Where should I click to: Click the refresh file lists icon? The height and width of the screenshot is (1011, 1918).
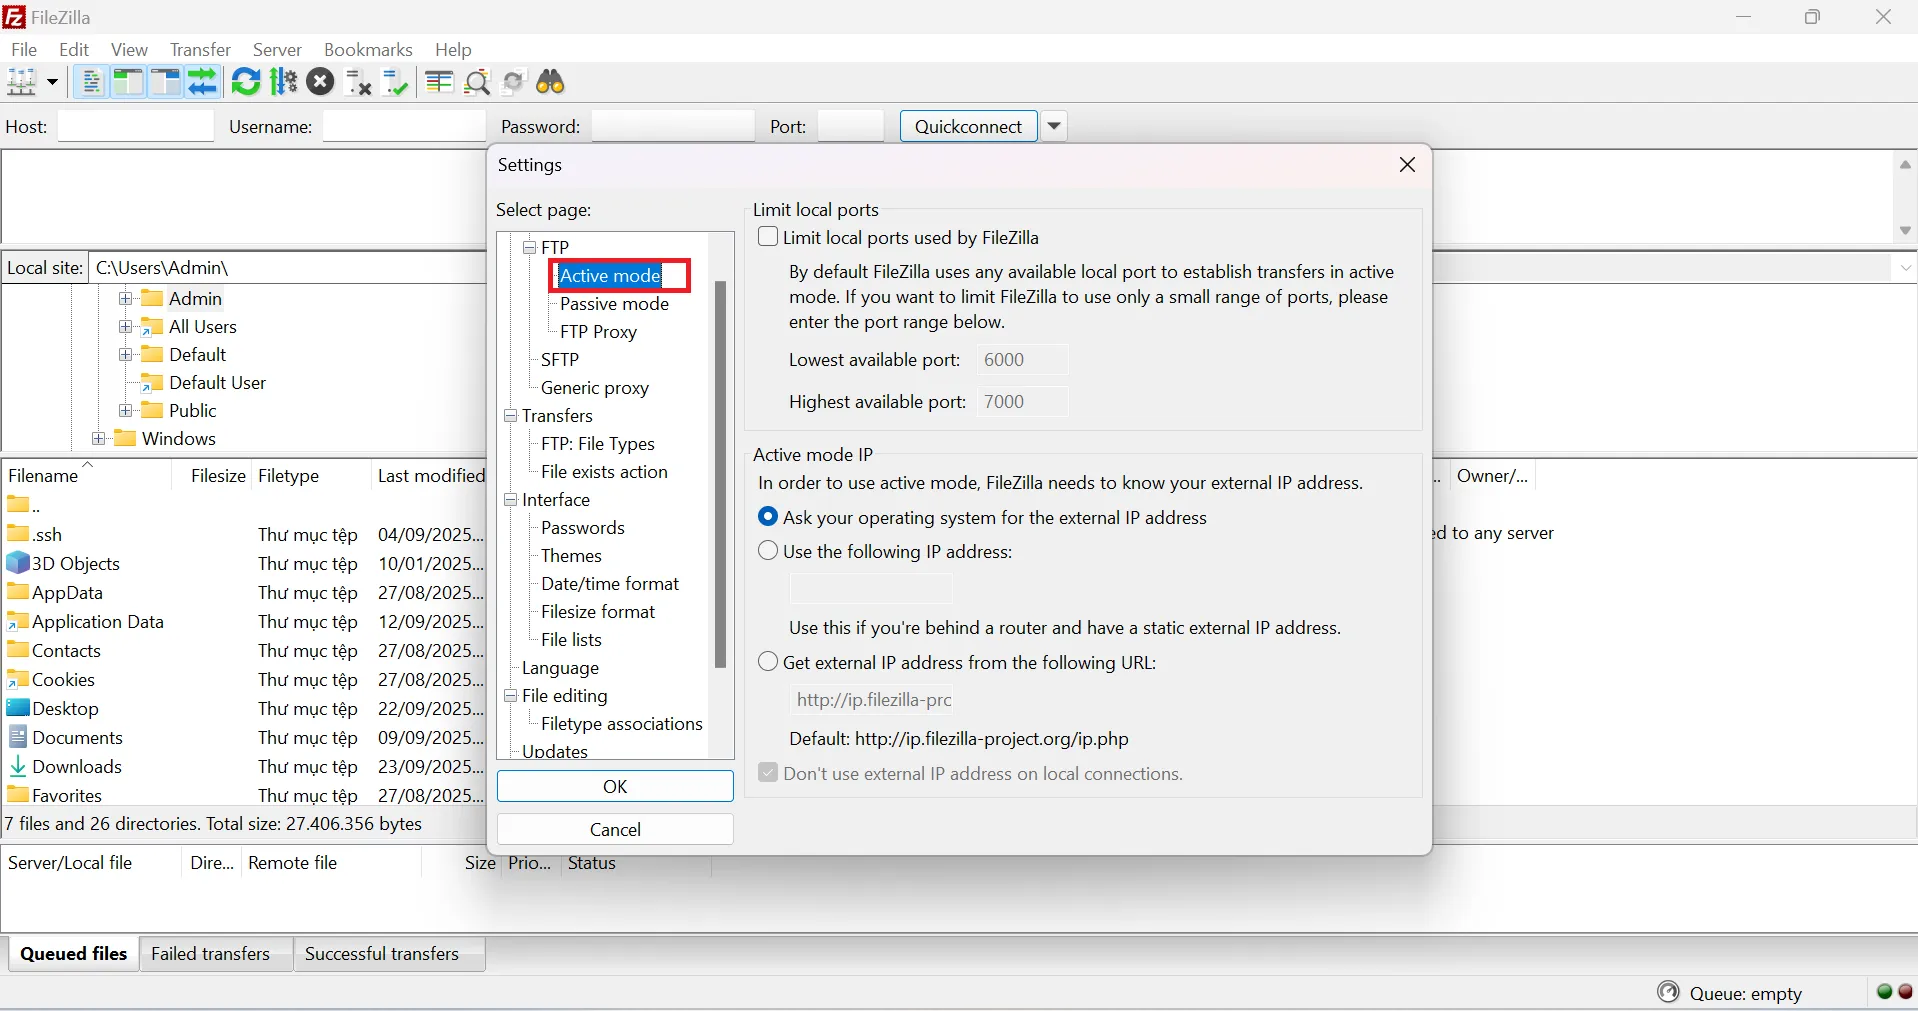[x=245, y=82]
